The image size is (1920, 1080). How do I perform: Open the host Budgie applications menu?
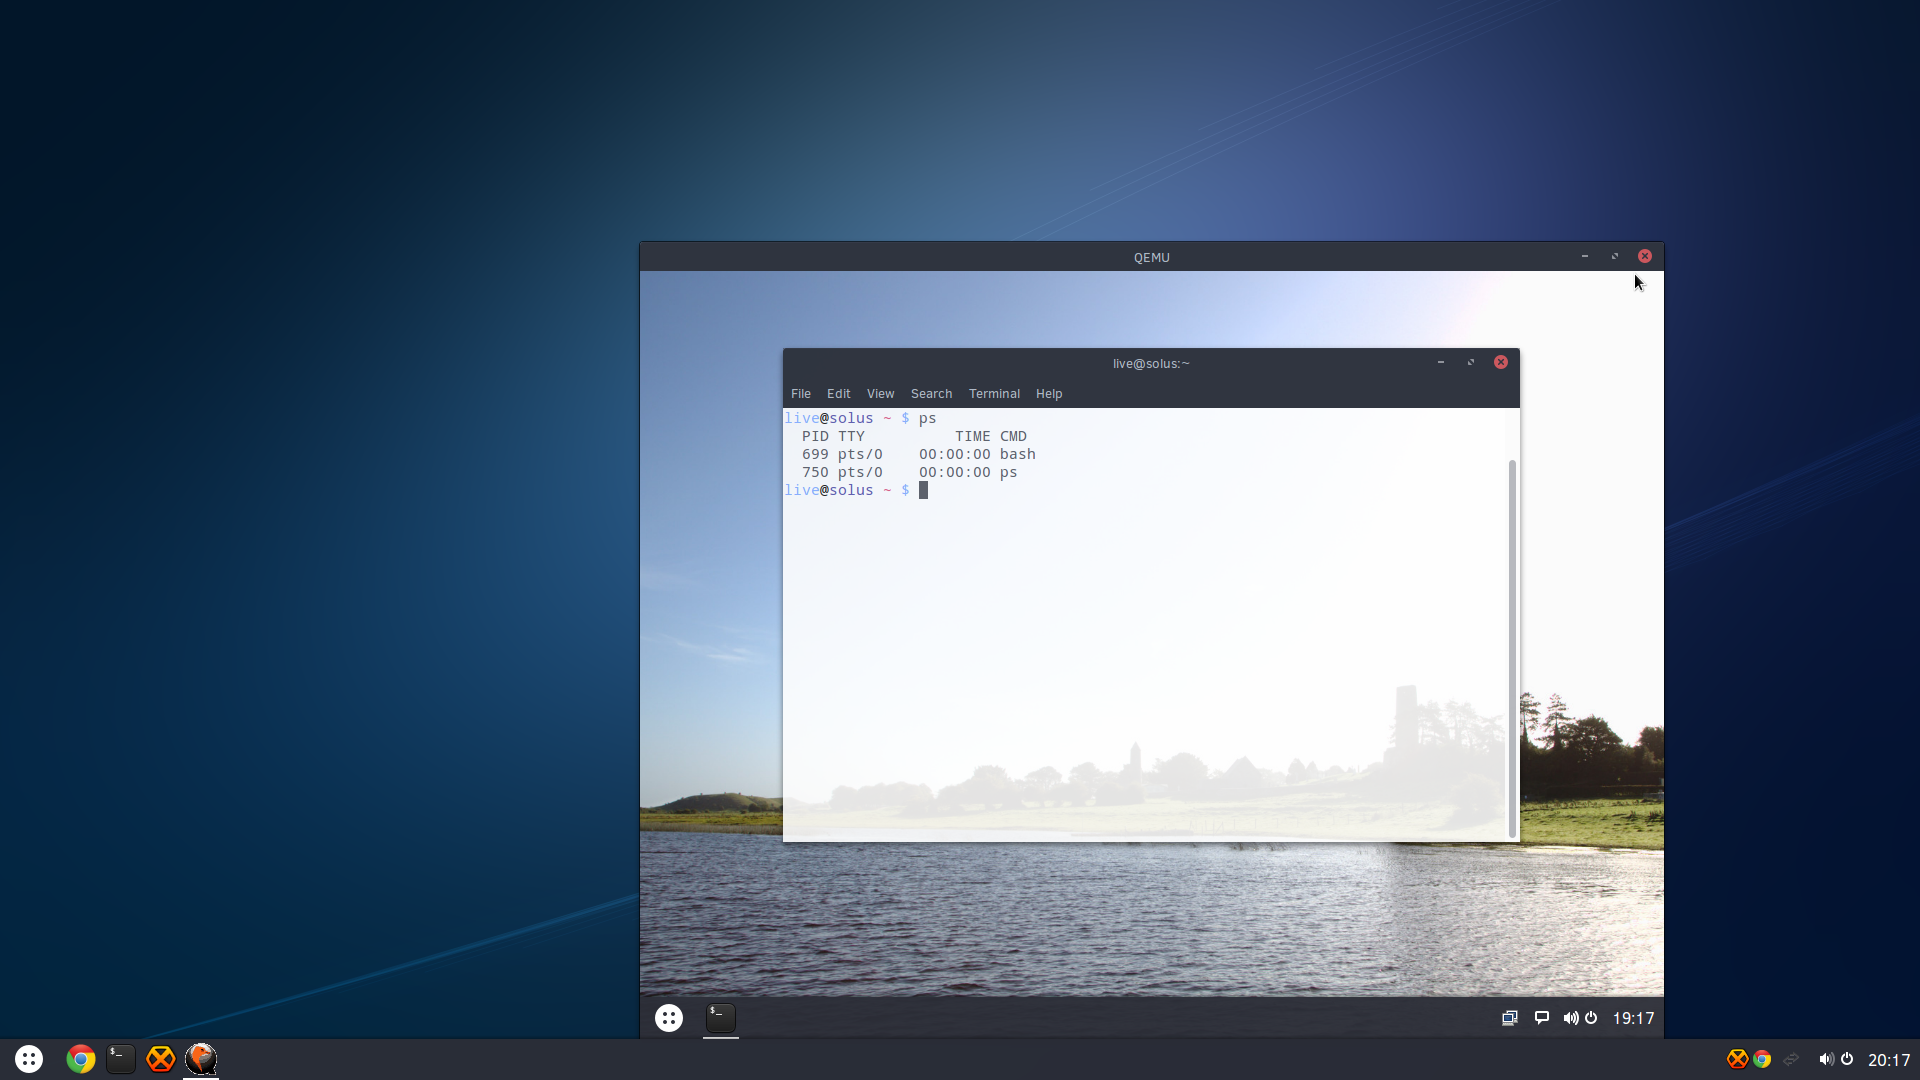point(29,1059)
